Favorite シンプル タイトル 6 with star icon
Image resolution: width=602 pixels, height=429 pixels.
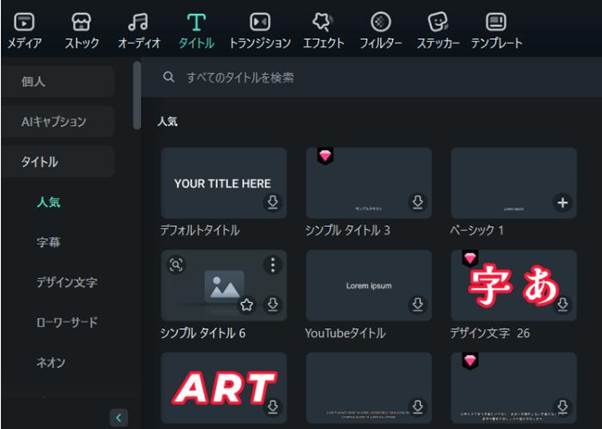(x=246, y=304)
